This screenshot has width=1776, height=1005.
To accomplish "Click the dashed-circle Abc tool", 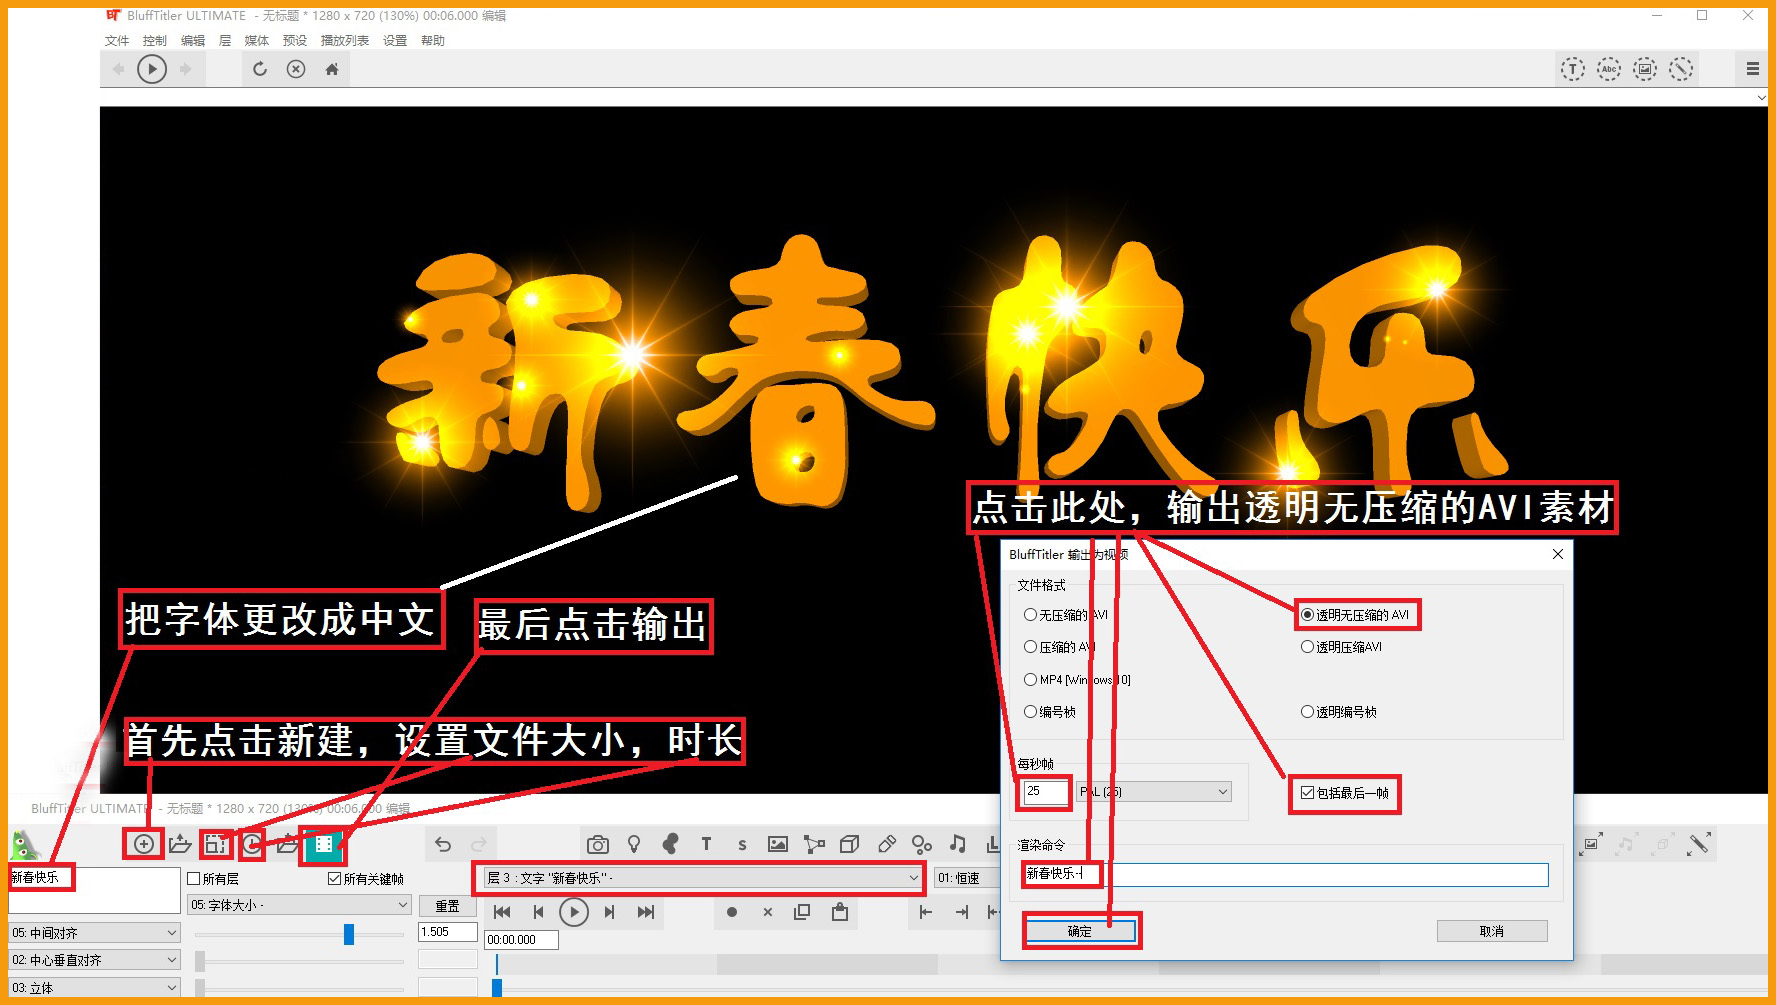I will 1609,69.
